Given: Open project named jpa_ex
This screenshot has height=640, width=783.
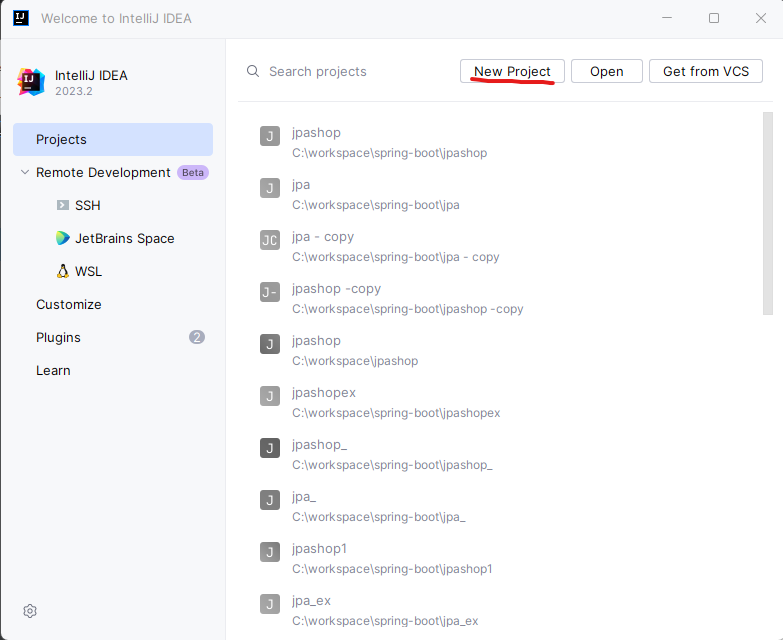Looking at the screenshot, I should (x=312, y=601).
